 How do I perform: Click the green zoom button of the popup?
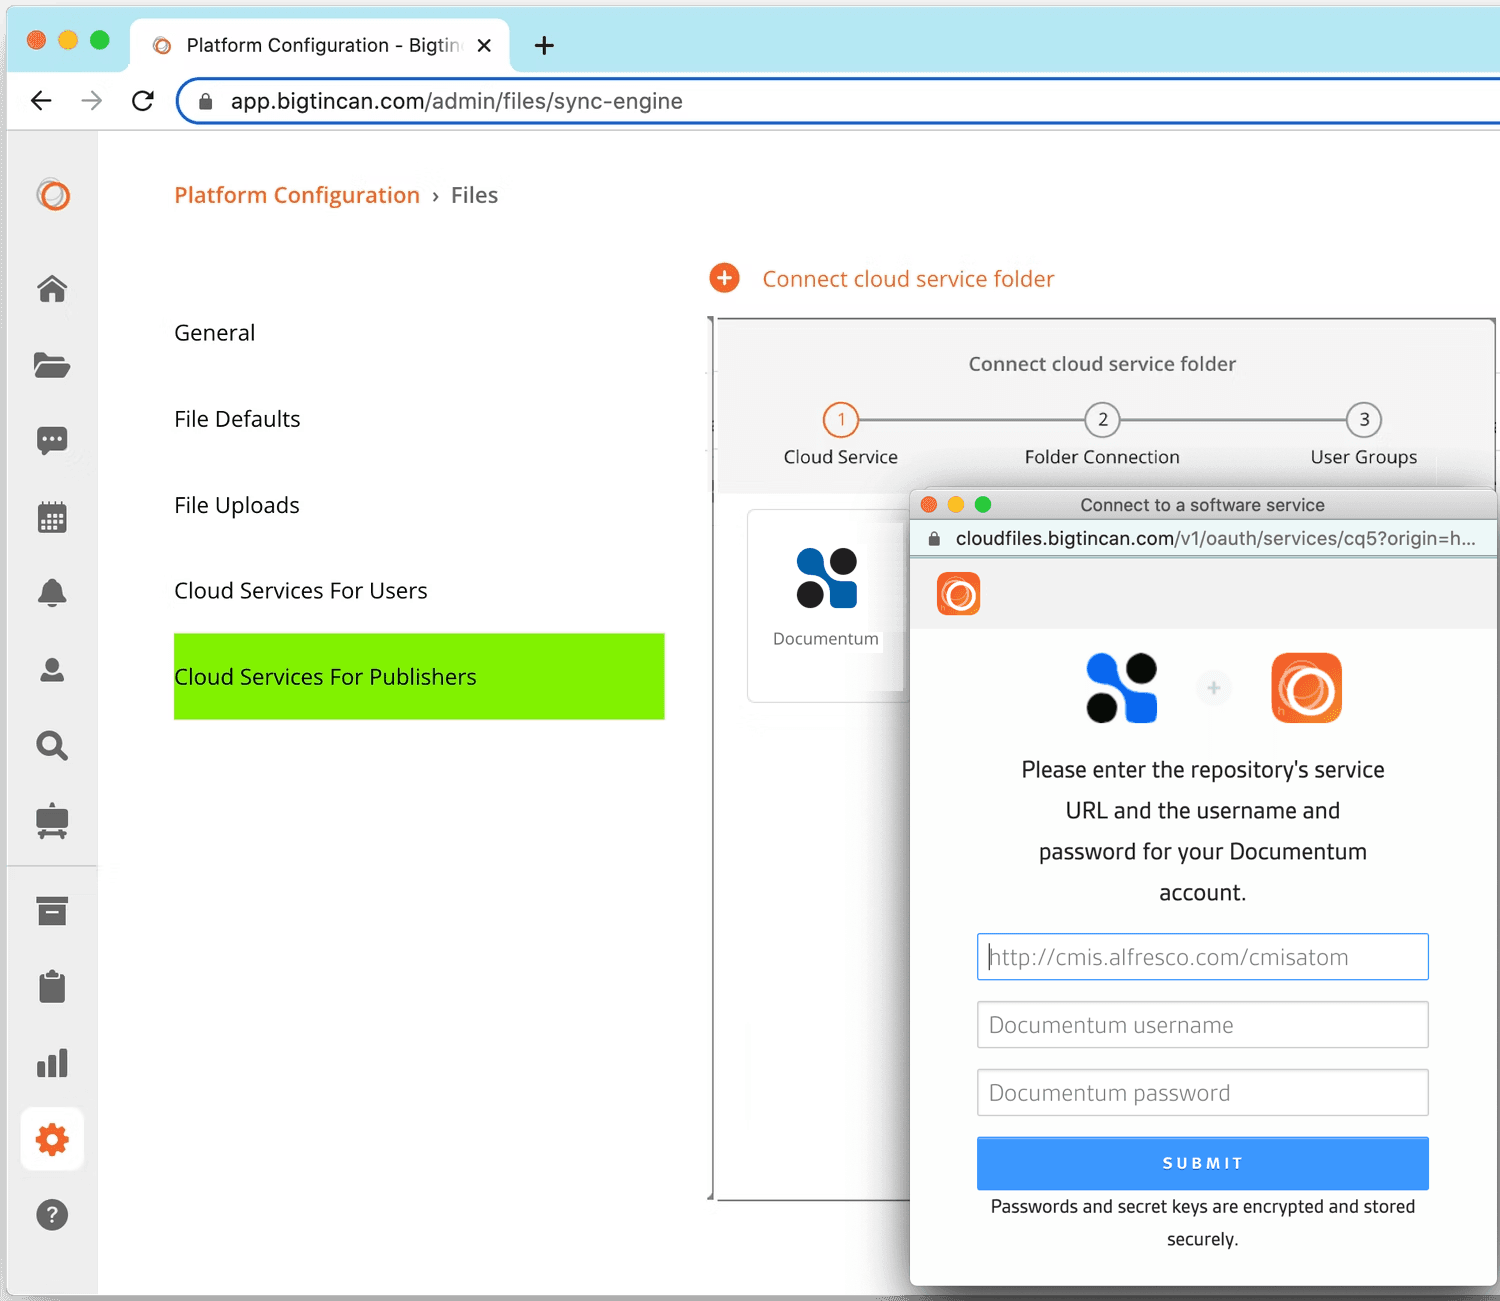(983, 504)
